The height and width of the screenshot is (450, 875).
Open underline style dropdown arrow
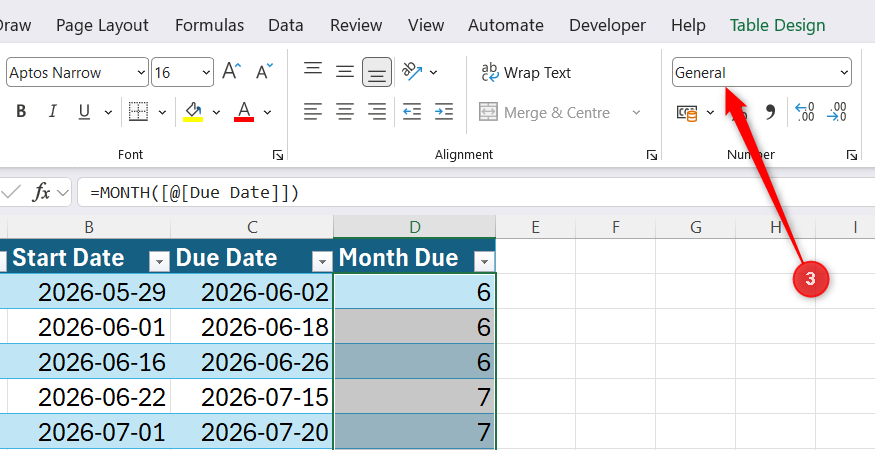point(108,112)
